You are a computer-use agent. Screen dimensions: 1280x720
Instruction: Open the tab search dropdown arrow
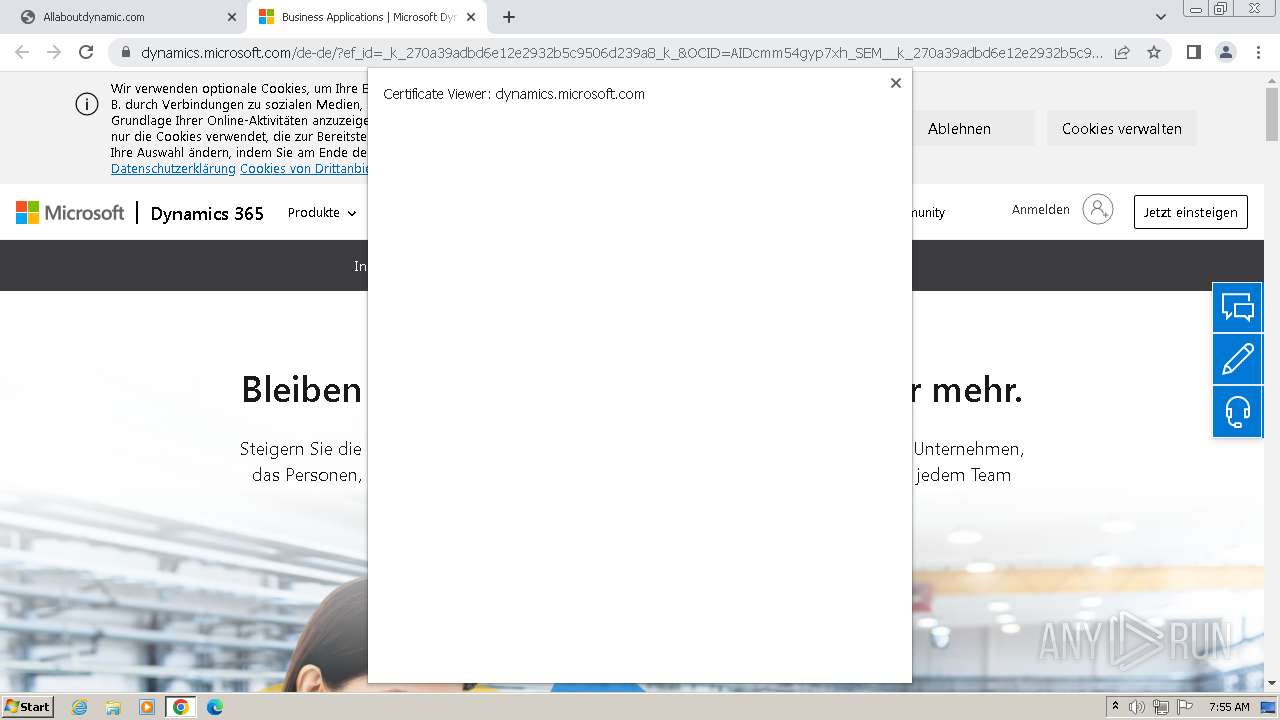[x=1161, y=17]
